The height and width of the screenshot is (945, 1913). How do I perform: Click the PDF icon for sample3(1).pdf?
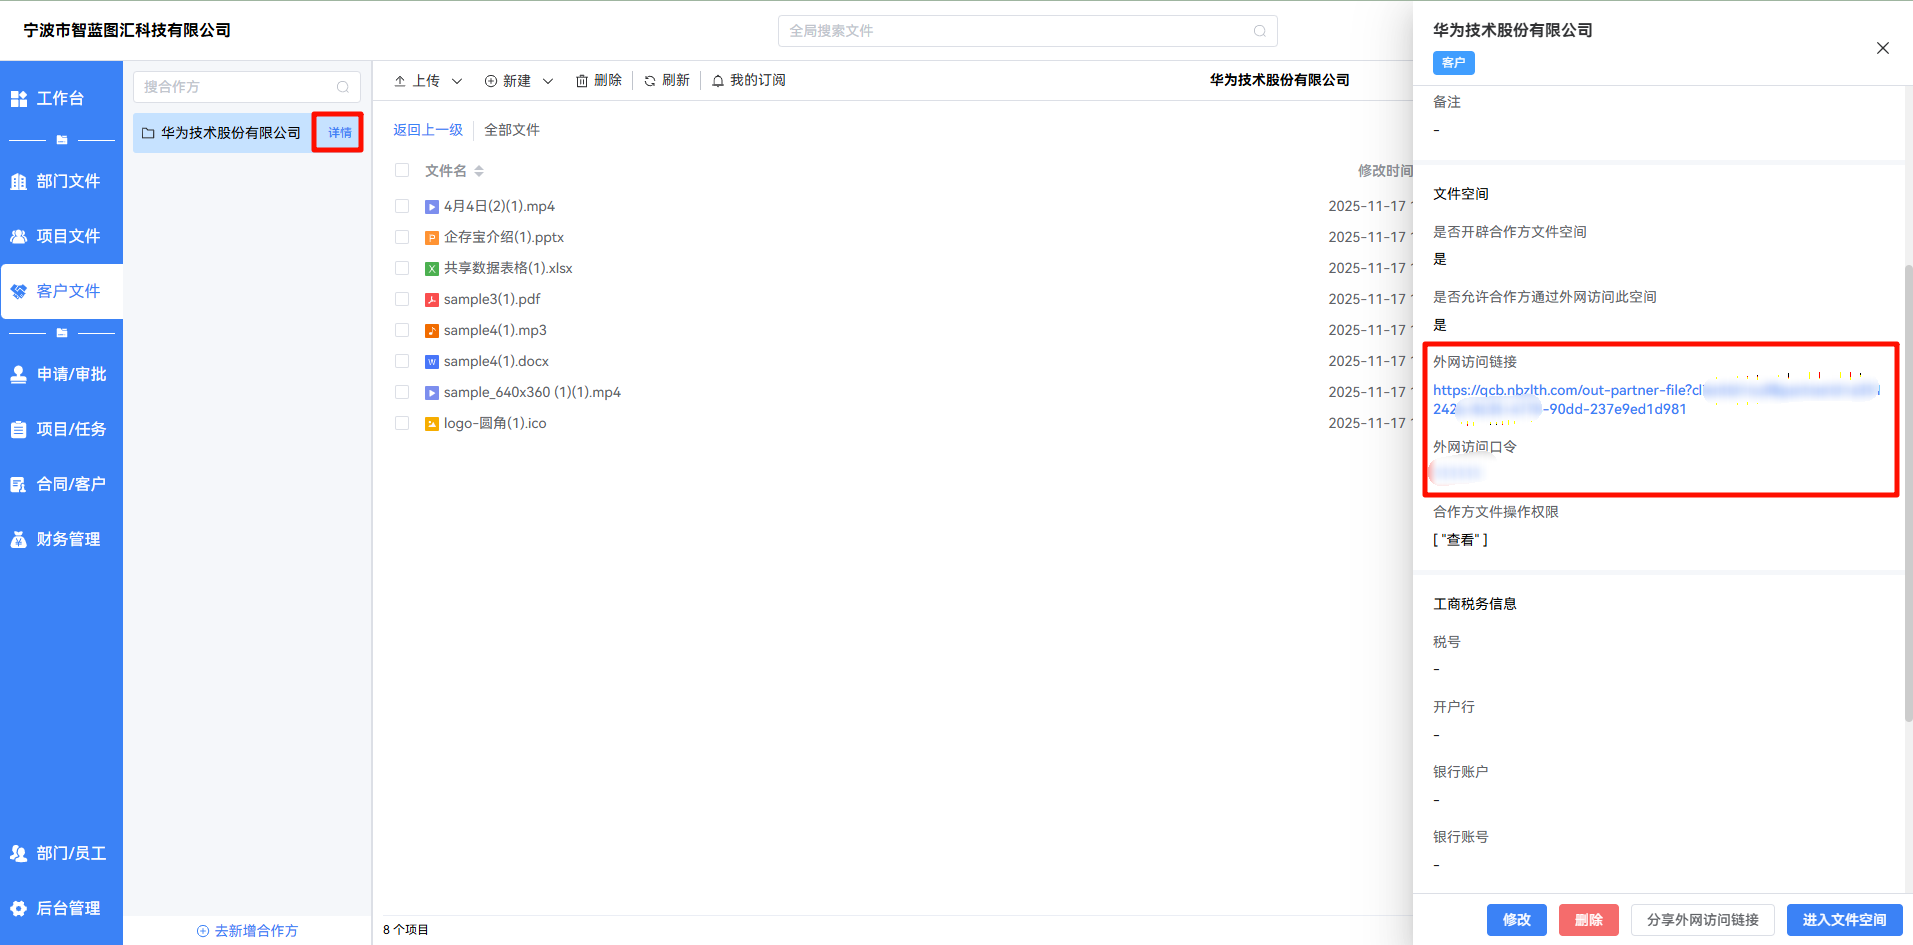tap(432, 300)
